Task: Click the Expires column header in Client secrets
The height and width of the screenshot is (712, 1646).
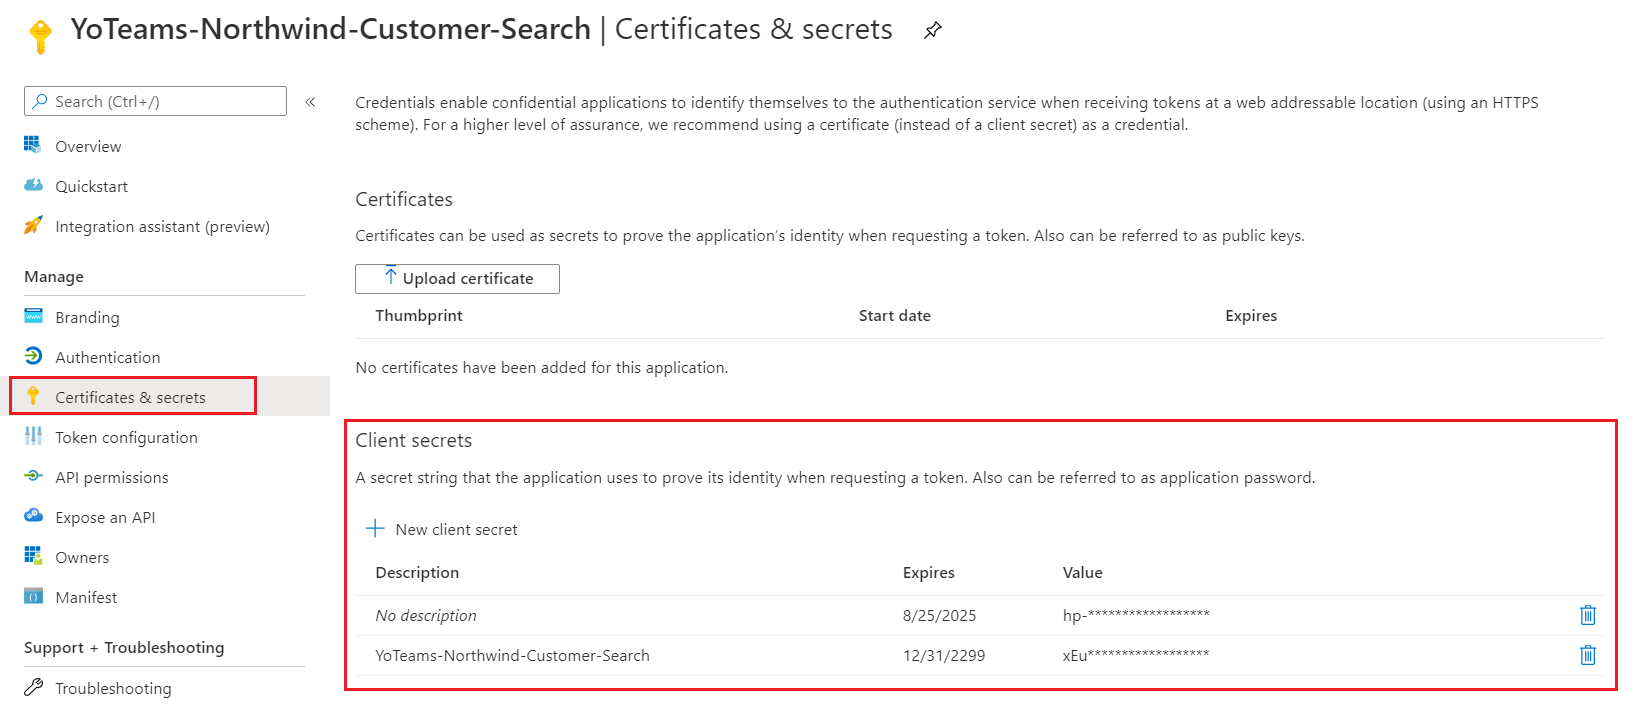Action: (x=928, y=573)
